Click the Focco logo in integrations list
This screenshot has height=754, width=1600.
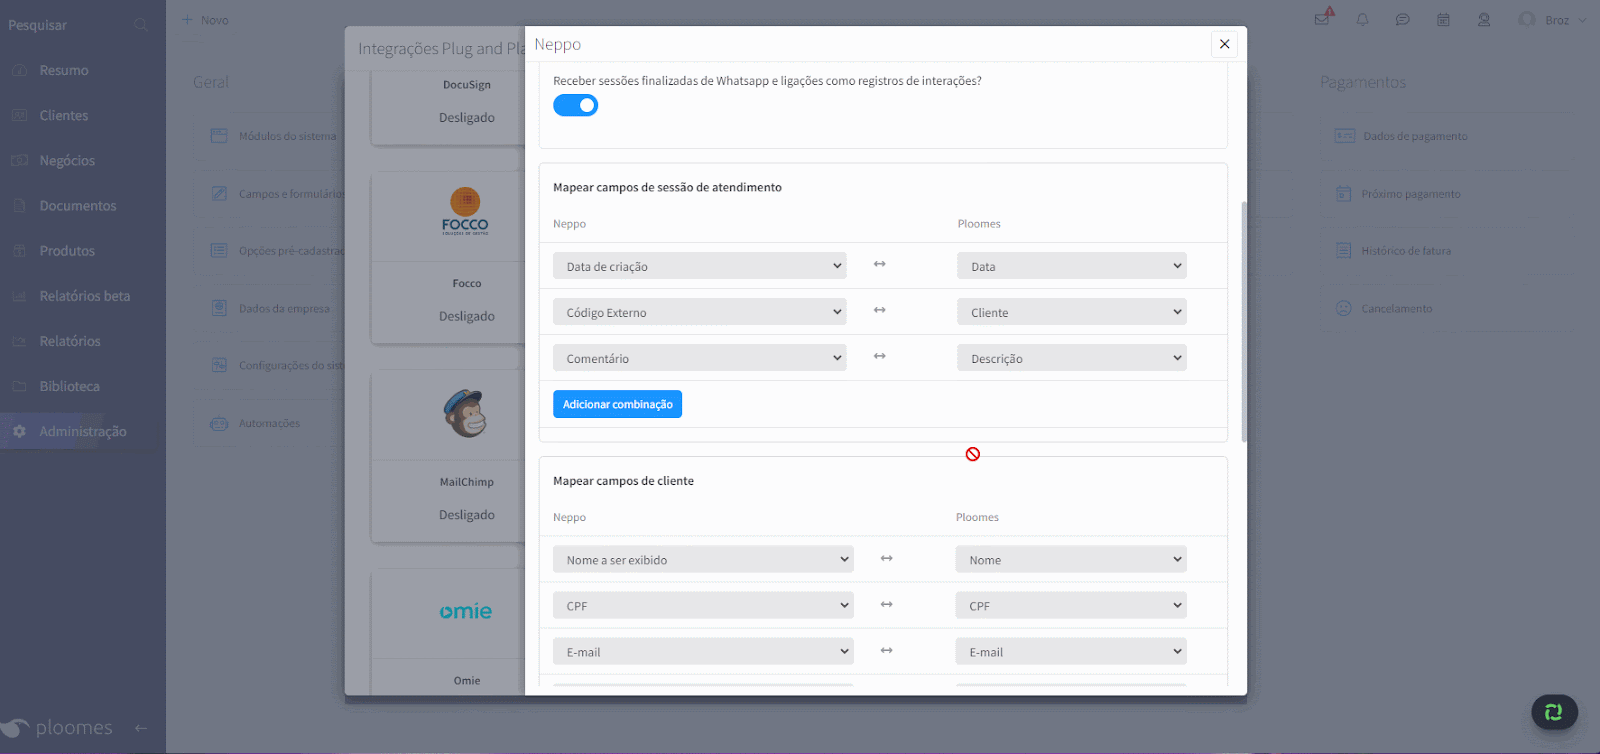click(x=465, y=211)
